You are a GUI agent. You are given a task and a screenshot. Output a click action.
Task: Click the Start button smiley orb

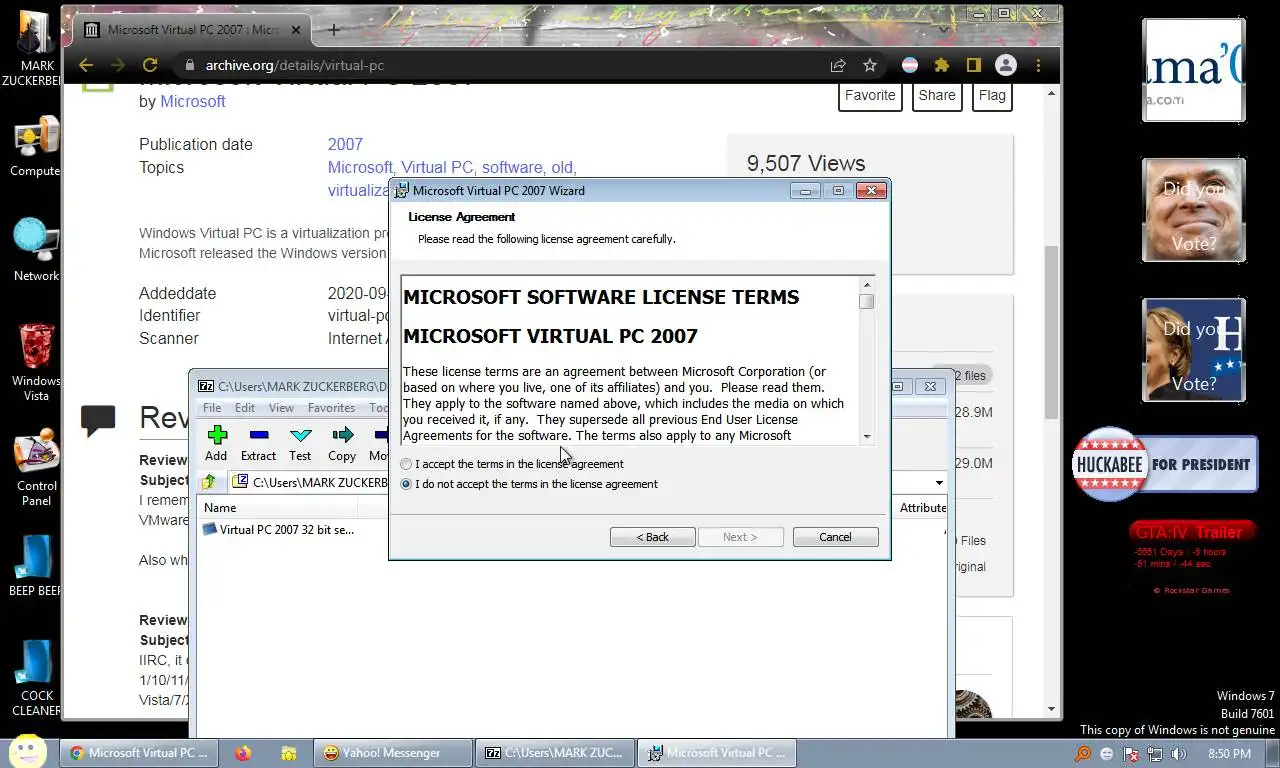28,752
